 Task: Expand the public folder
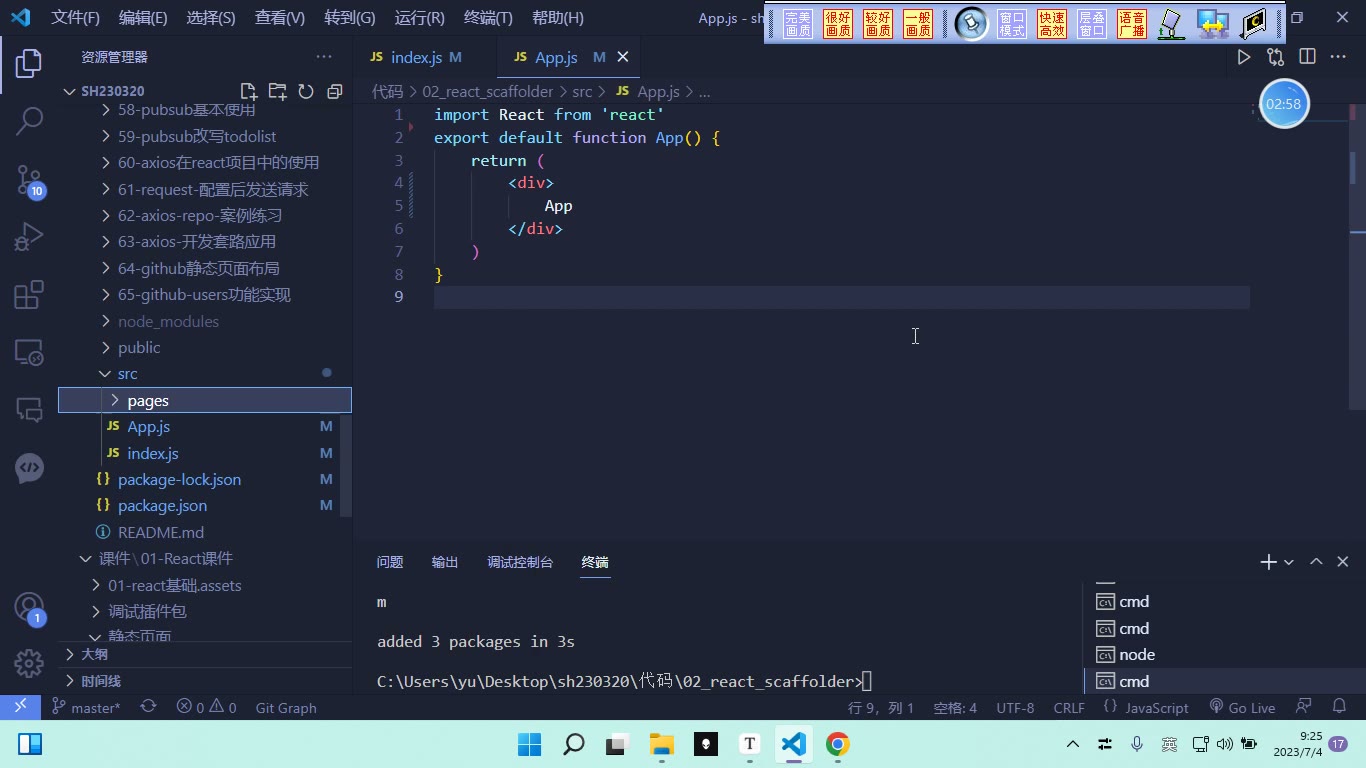[x=205, y=347]
